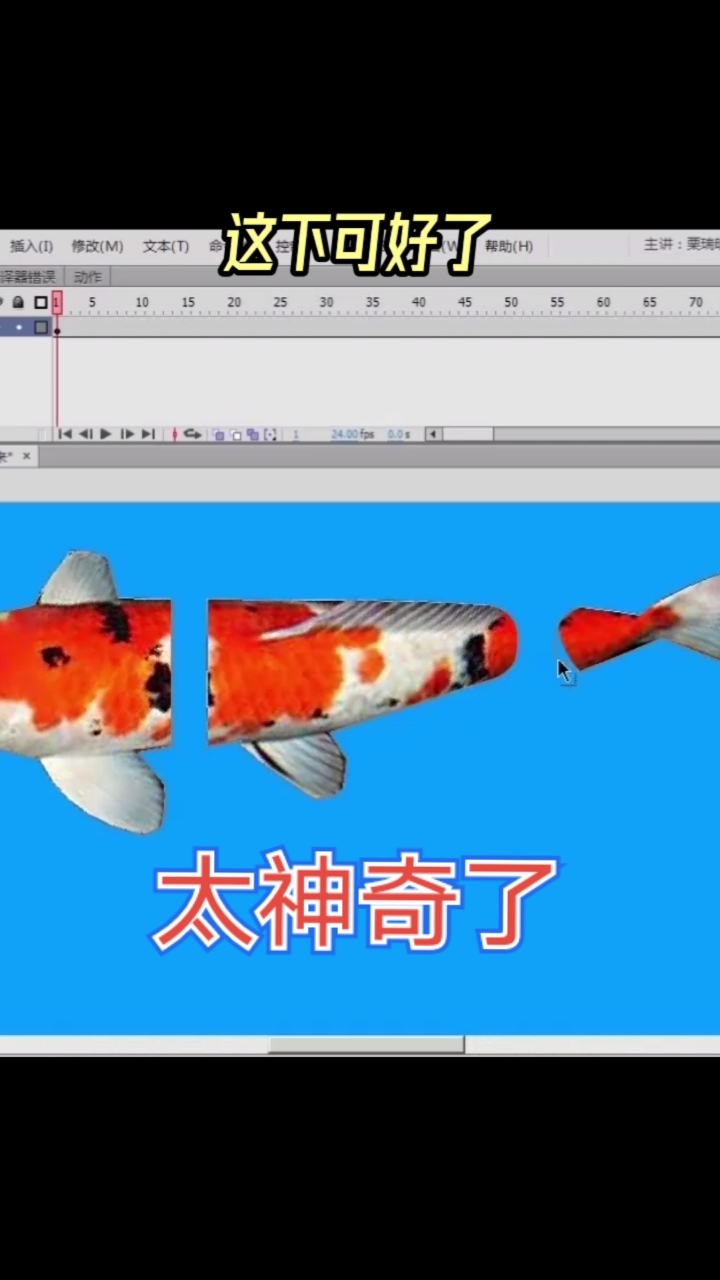Click frame number 70 on timeline ruler

pos(695,302)
